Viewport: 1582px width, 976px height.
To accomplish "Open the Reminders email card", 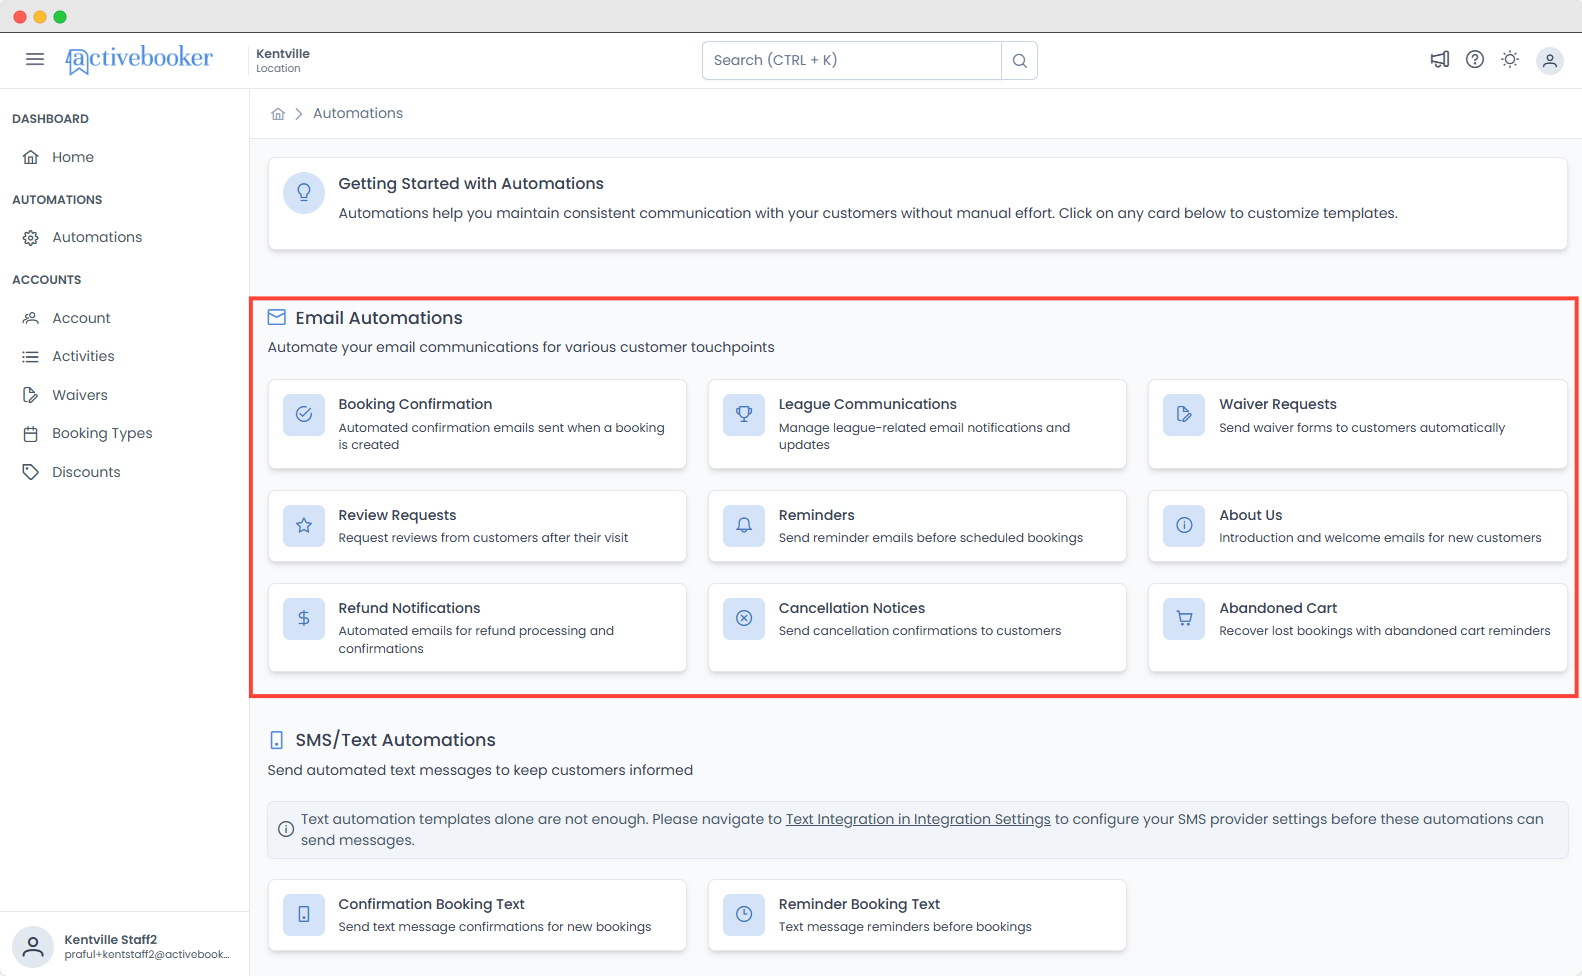I will click(x=917, y=526).
